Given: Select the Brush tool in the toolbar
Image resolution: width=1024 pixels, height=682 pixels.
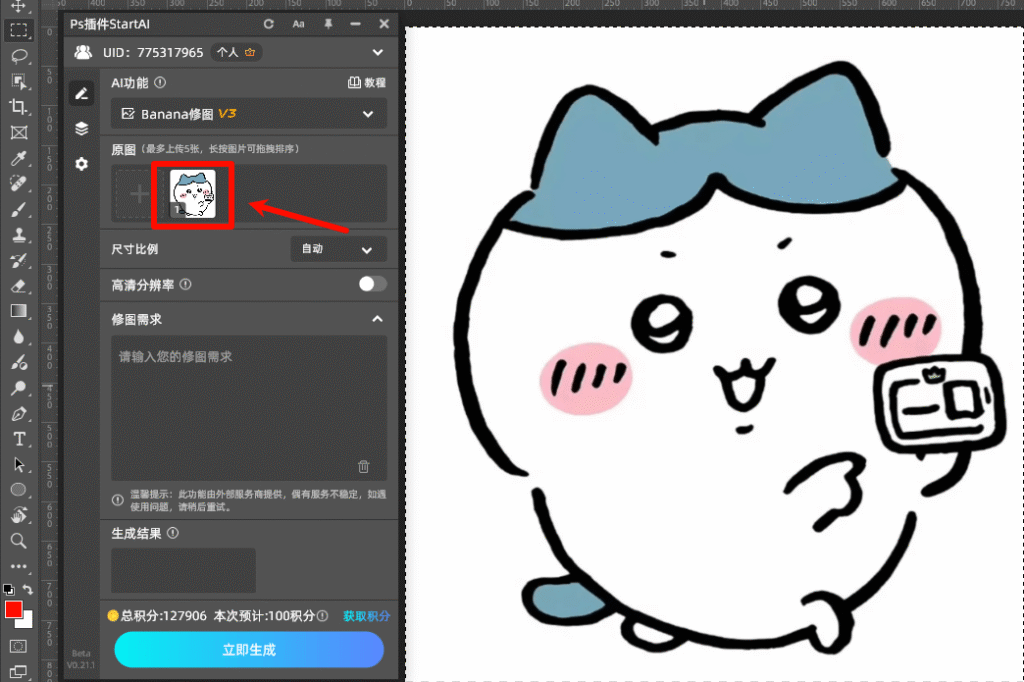Looking at the screenshot, I should (x=20, y=211).
